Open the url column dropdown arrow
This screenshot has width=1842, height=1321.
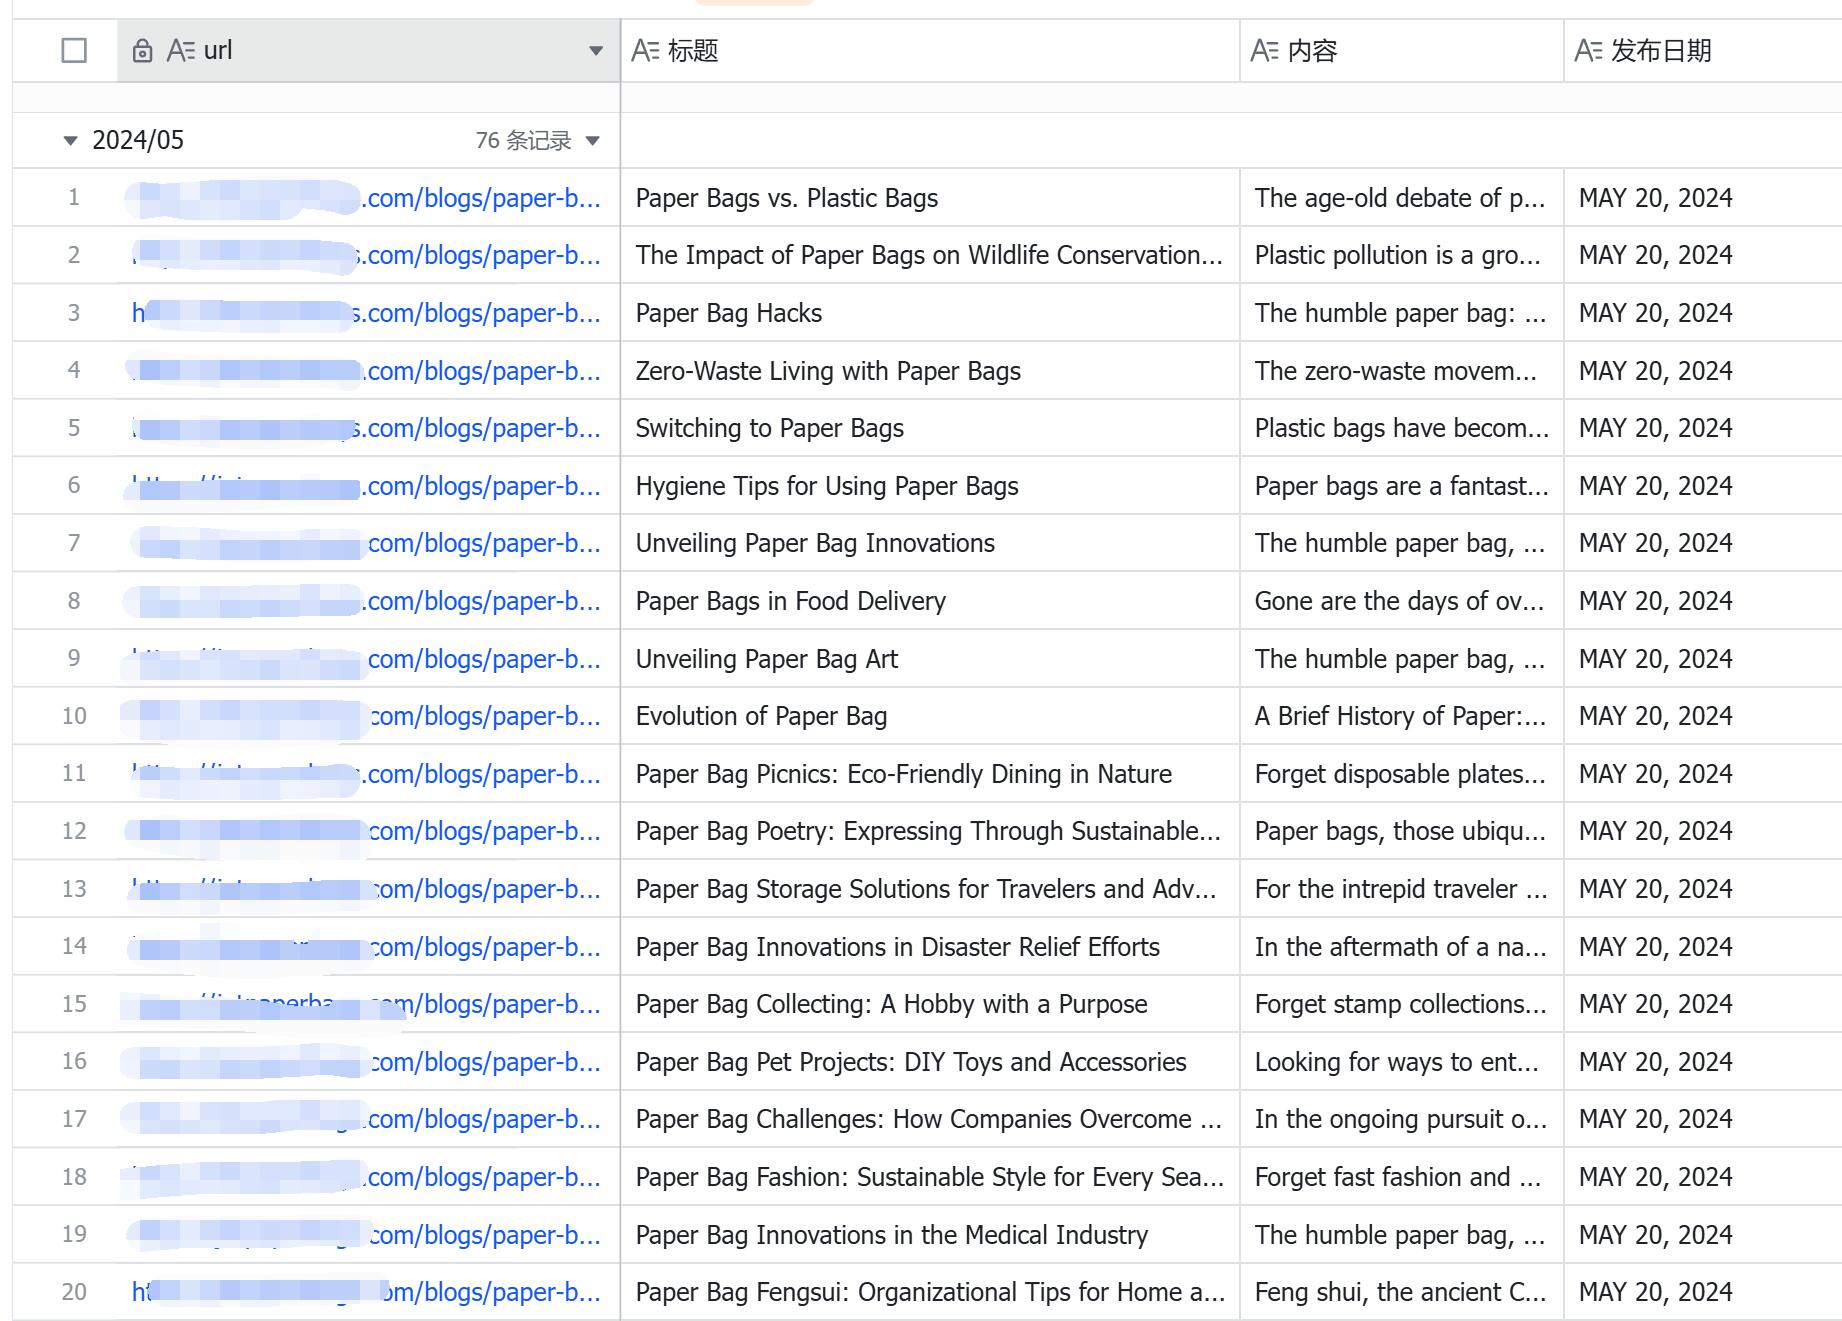pyautogui.click(x=596, y=51)
